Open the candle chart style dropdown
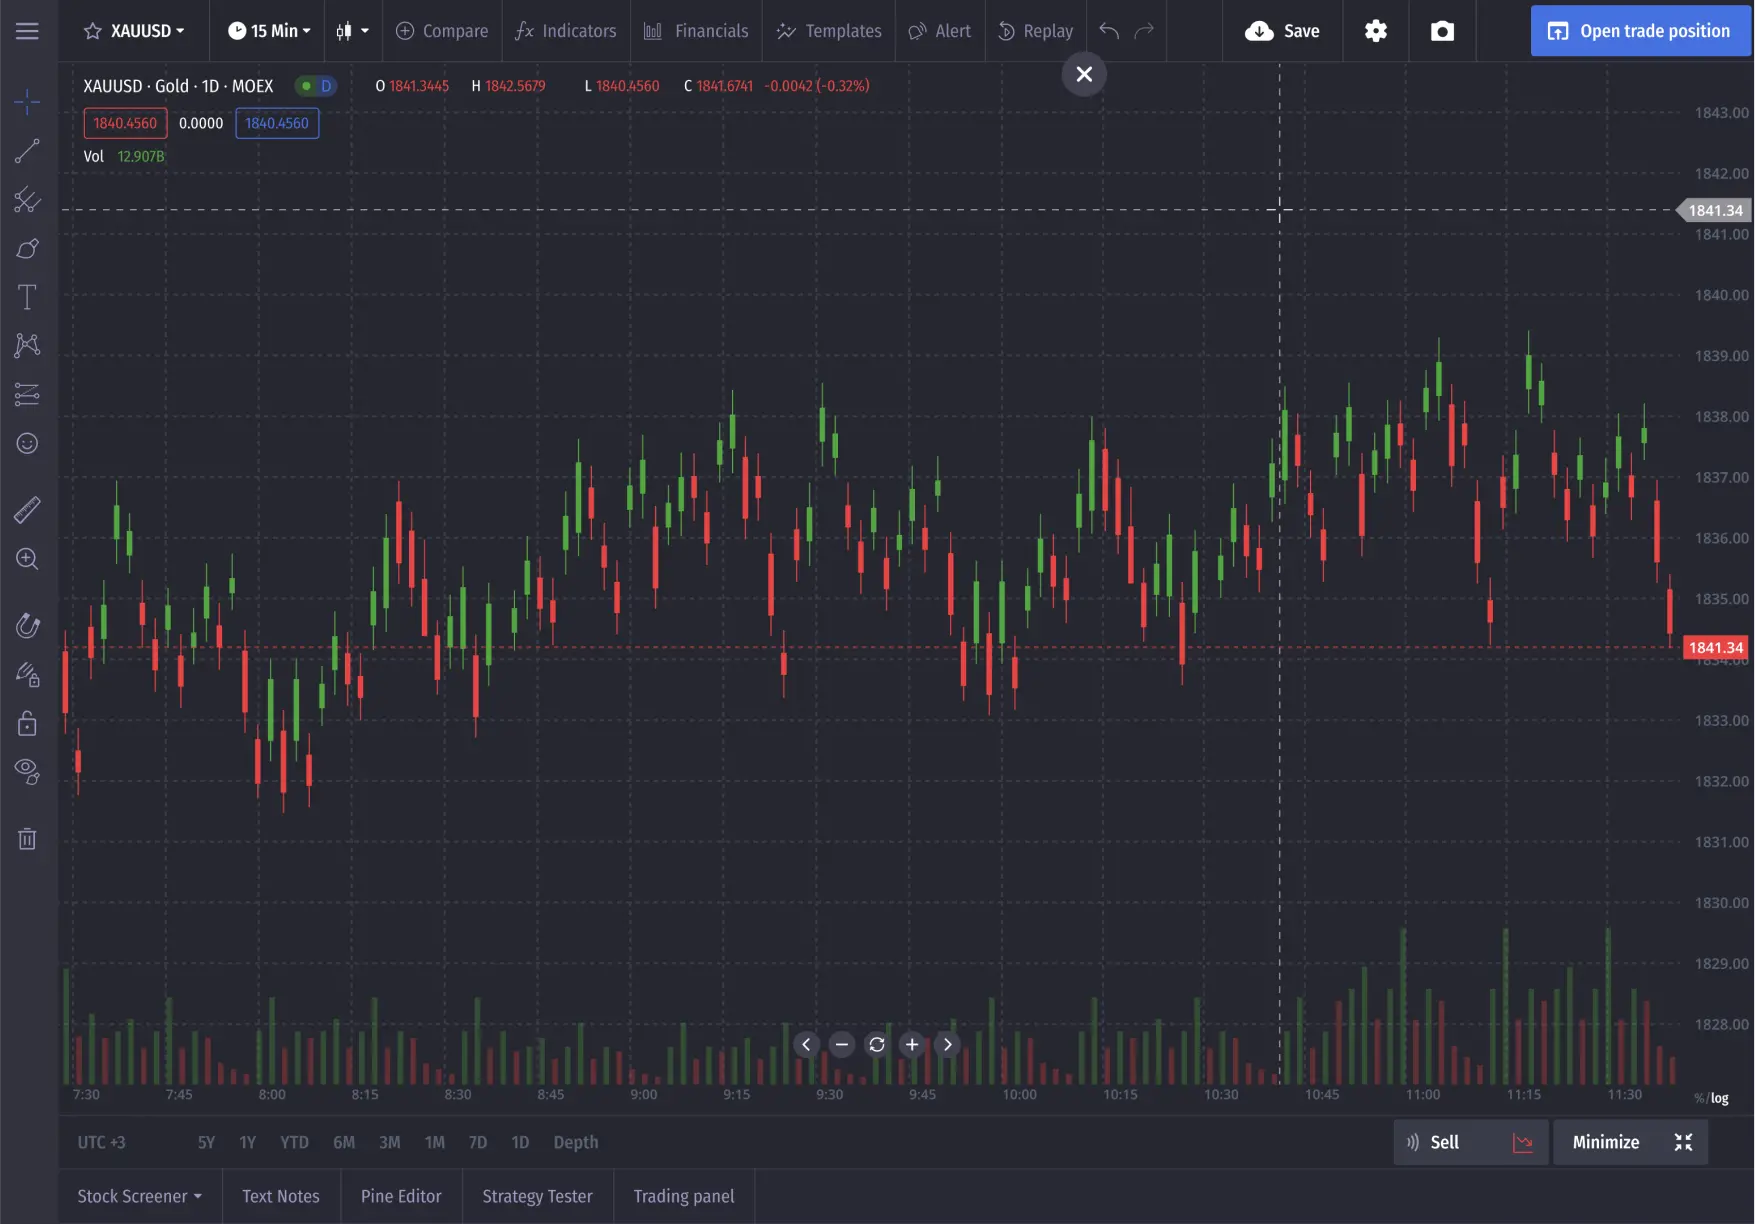1755x1224 pixels. point(353,31)
